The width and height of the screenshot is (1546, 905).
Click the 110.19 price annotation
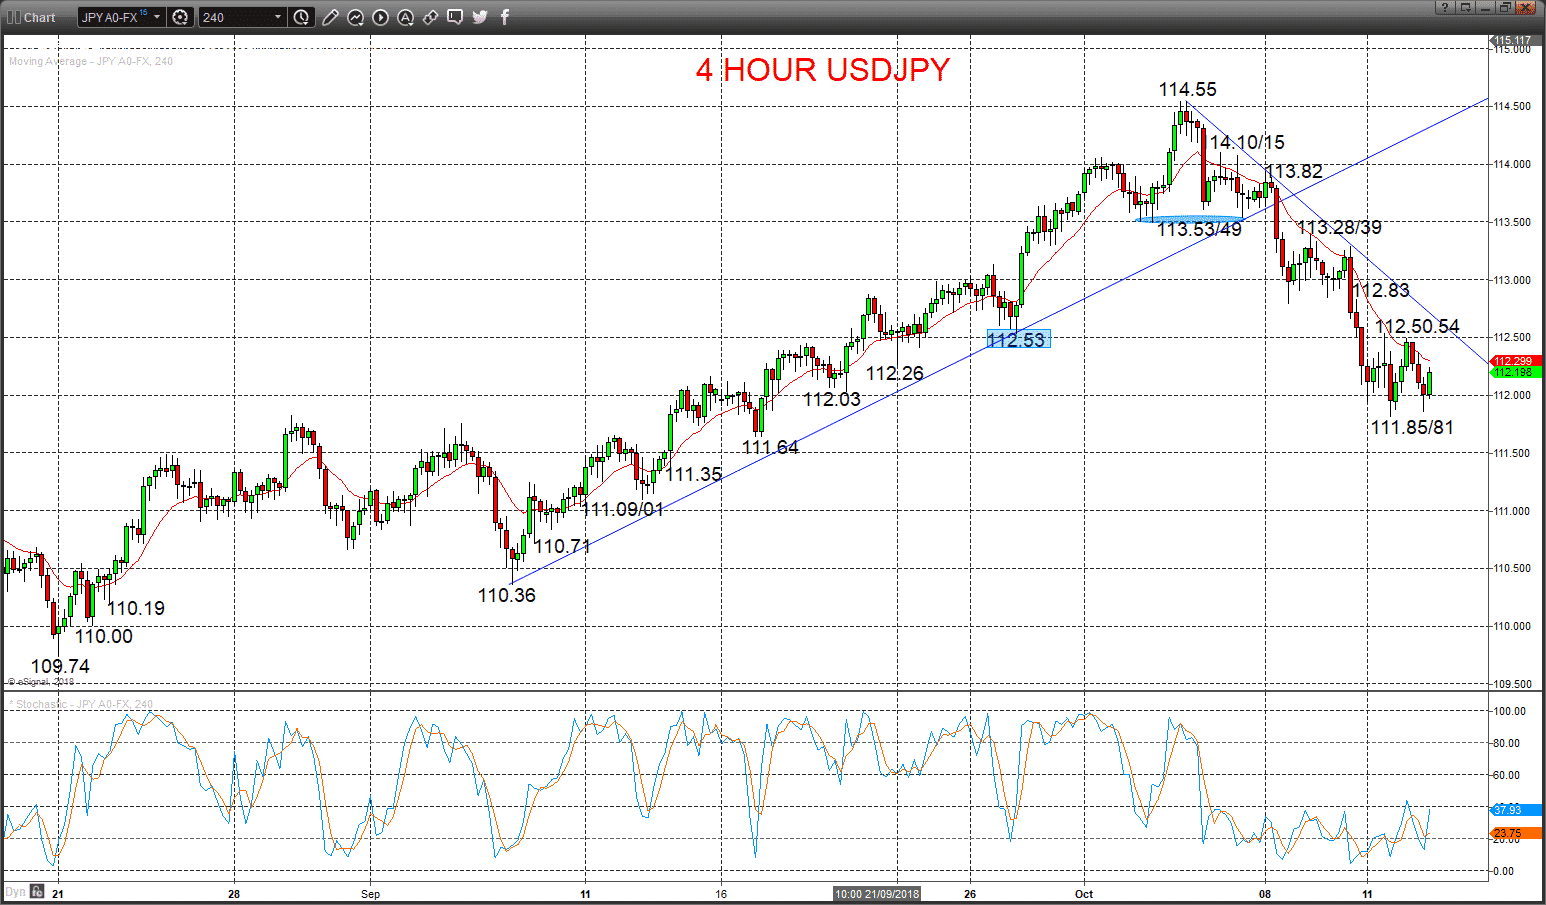pos(136,609)
